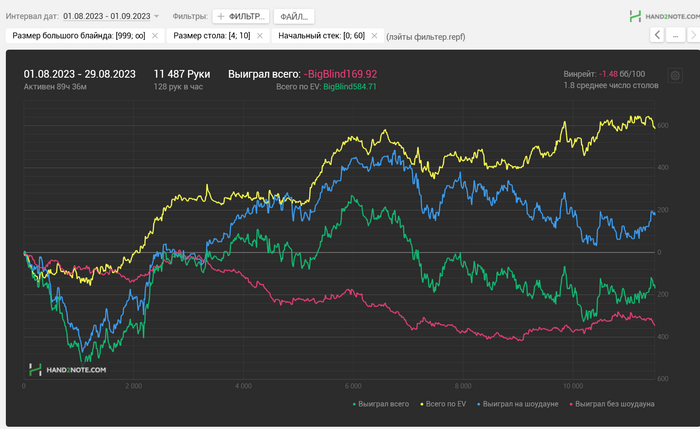Click the 6 000 x-axis label

click(353, 386)
